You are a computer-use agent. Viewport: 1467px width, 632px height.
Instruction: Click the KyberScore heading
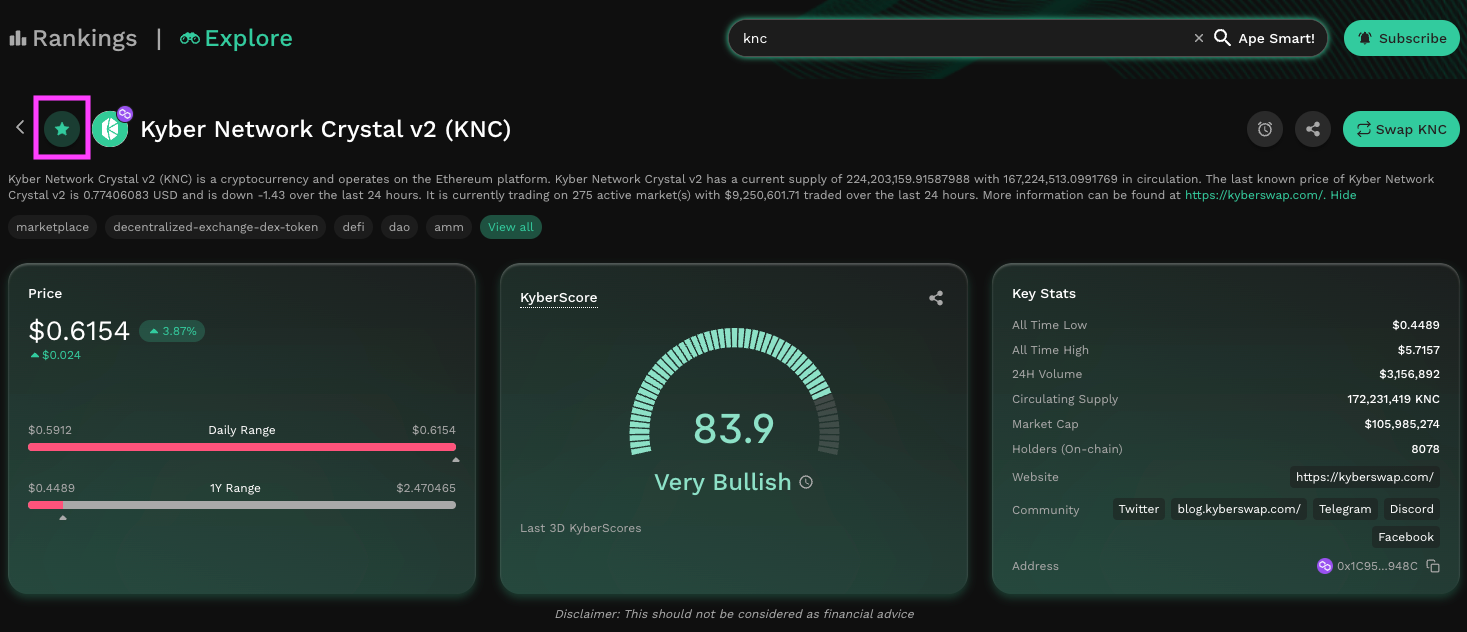point(559,298)
